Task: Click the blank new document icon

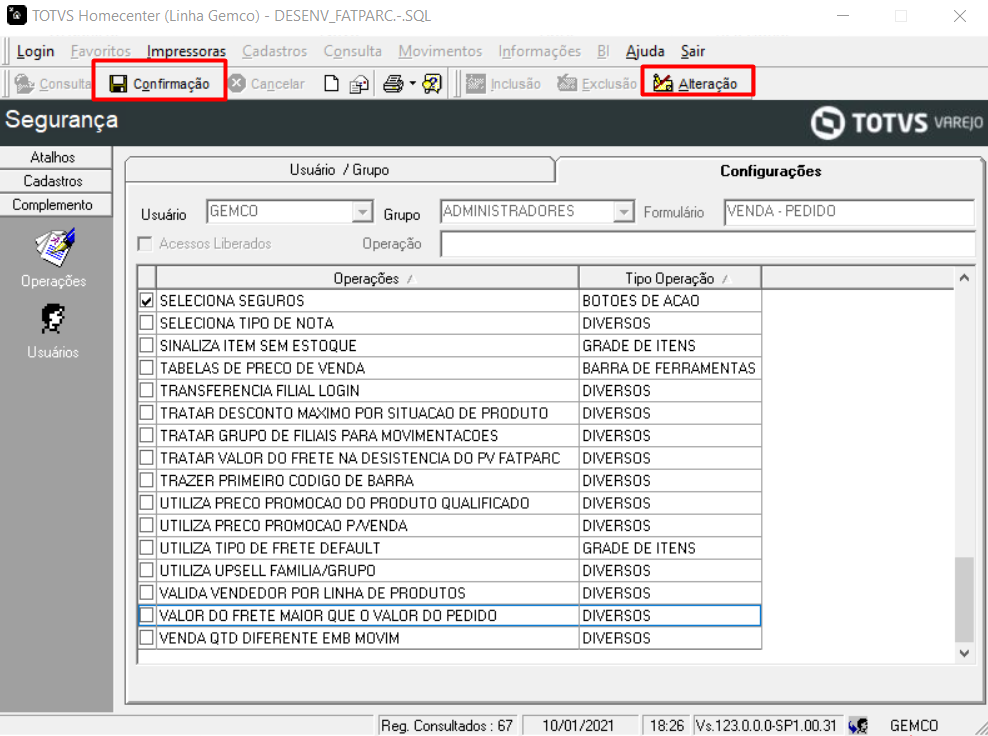Action: pyautogui.click(x=331, y=84)
